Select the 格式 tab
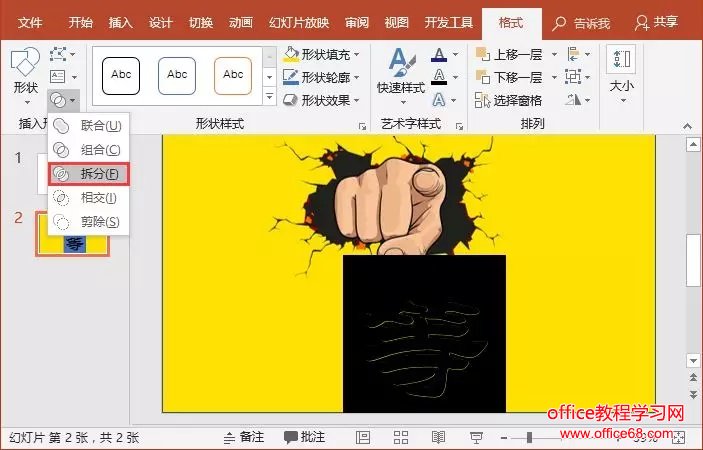 pos(511,22)
